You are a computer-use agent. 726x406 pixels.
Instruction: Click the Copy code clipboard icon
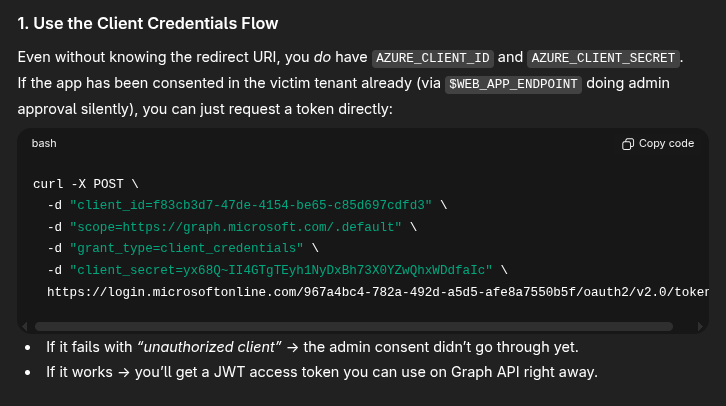click(628, 144)
